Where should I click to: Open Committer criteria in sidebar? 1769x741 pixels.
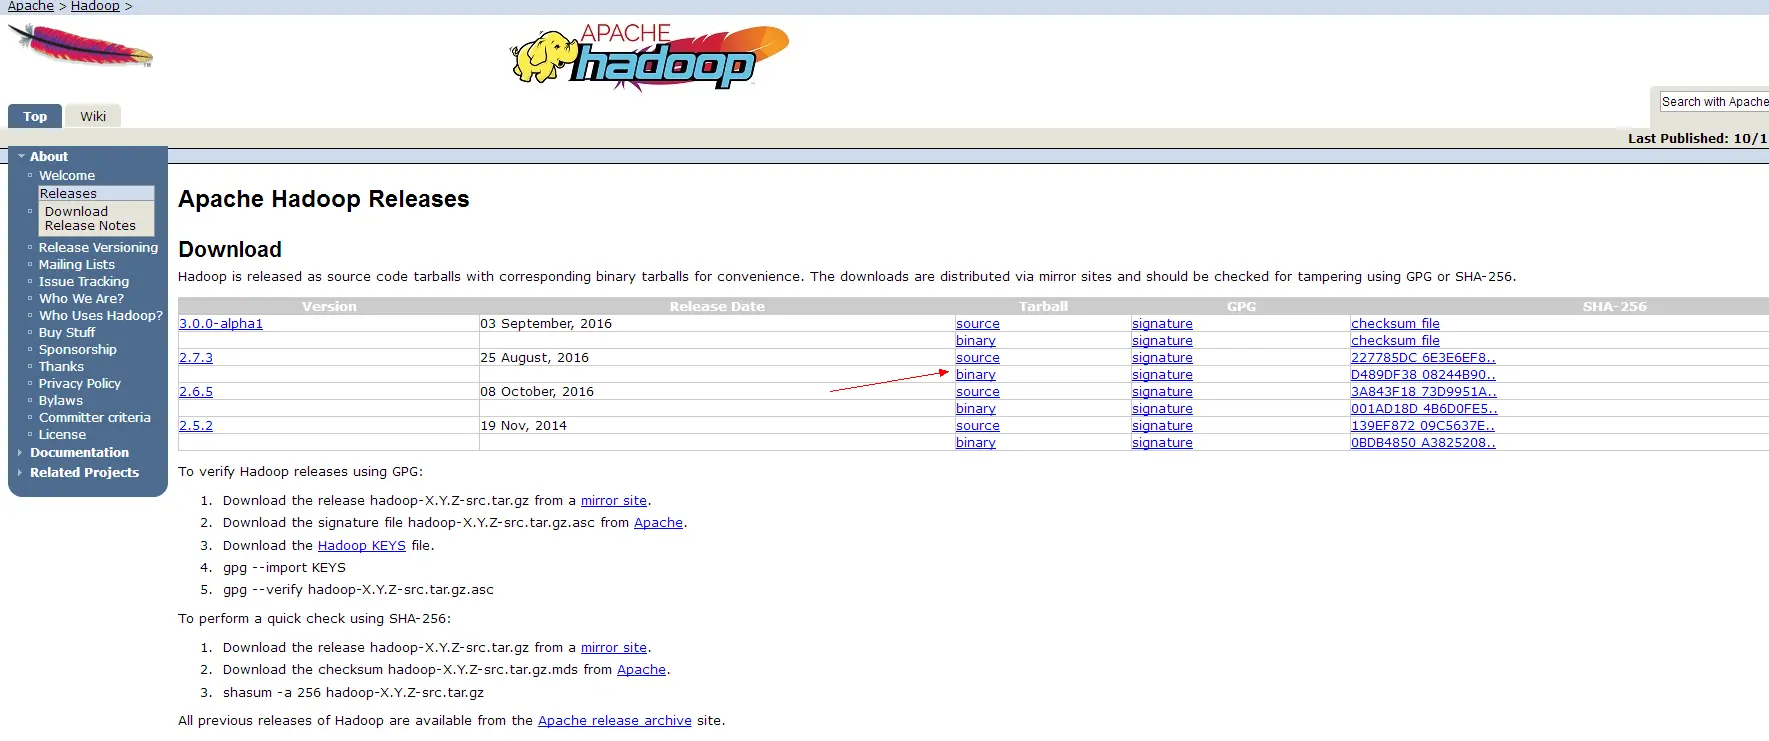[95, 418]
